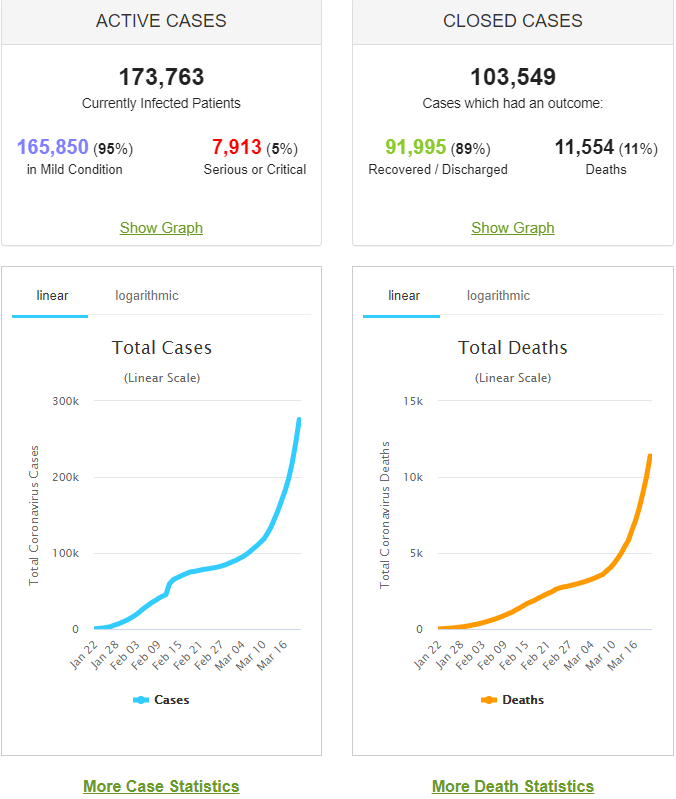
Task: Click the 11,554 deaths figure
Action: [584, 147]
